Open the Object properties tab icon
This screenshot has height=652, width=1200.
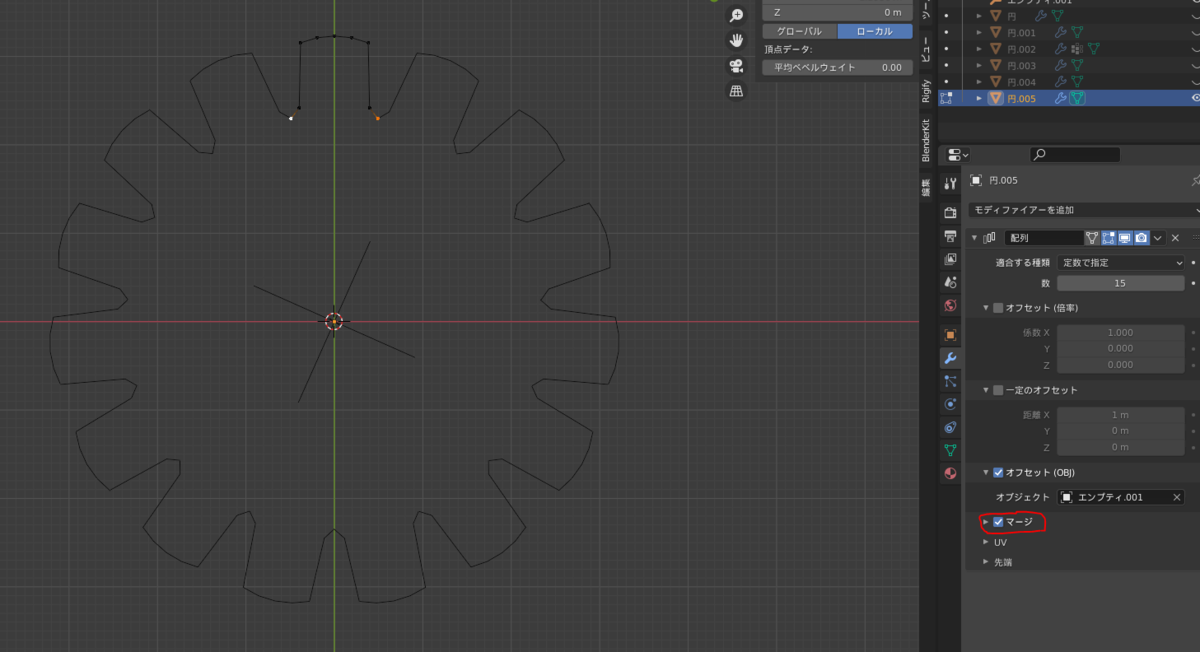pyautogui.click(x=950, y=335)
